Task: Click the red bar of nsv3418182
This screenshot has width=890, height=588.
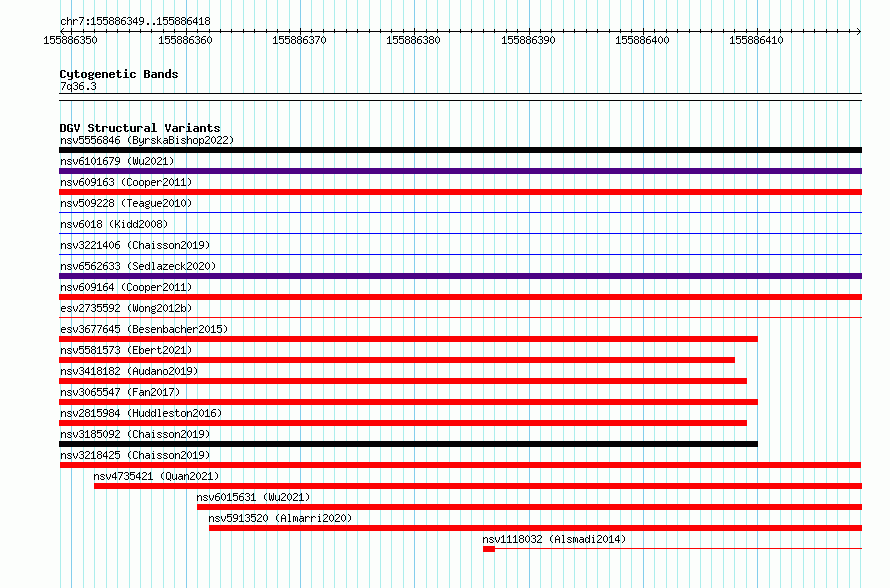Action: point(403,381)
